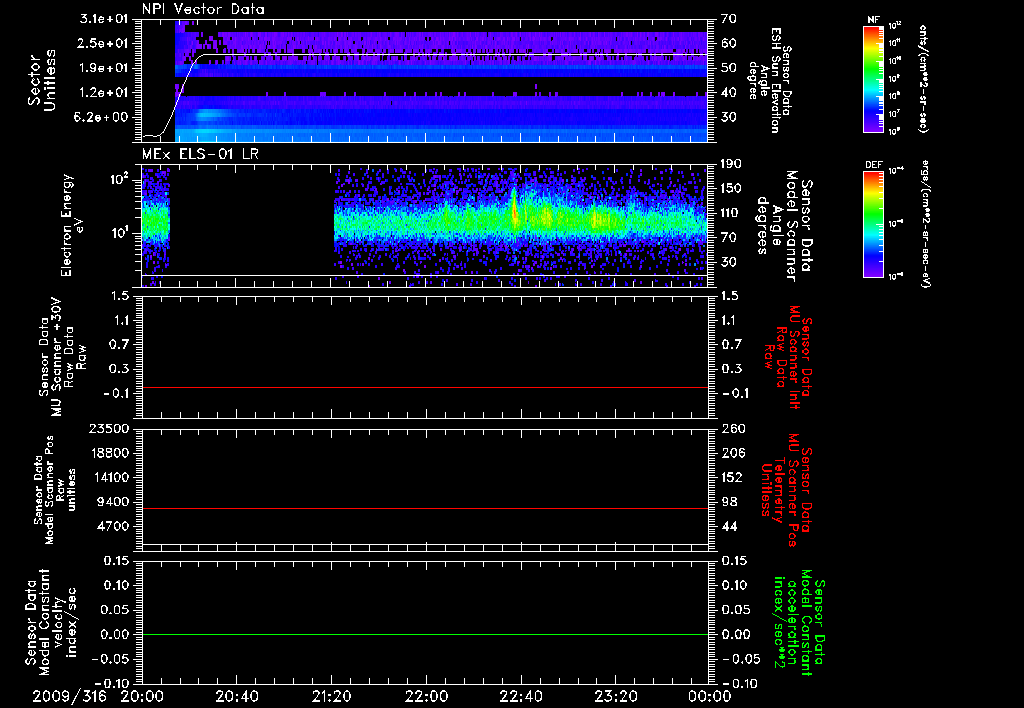The width and height of the screenshot is (1024, 708).
Task: Click the '4700' scanner position tick value
Action: point(114,526)
